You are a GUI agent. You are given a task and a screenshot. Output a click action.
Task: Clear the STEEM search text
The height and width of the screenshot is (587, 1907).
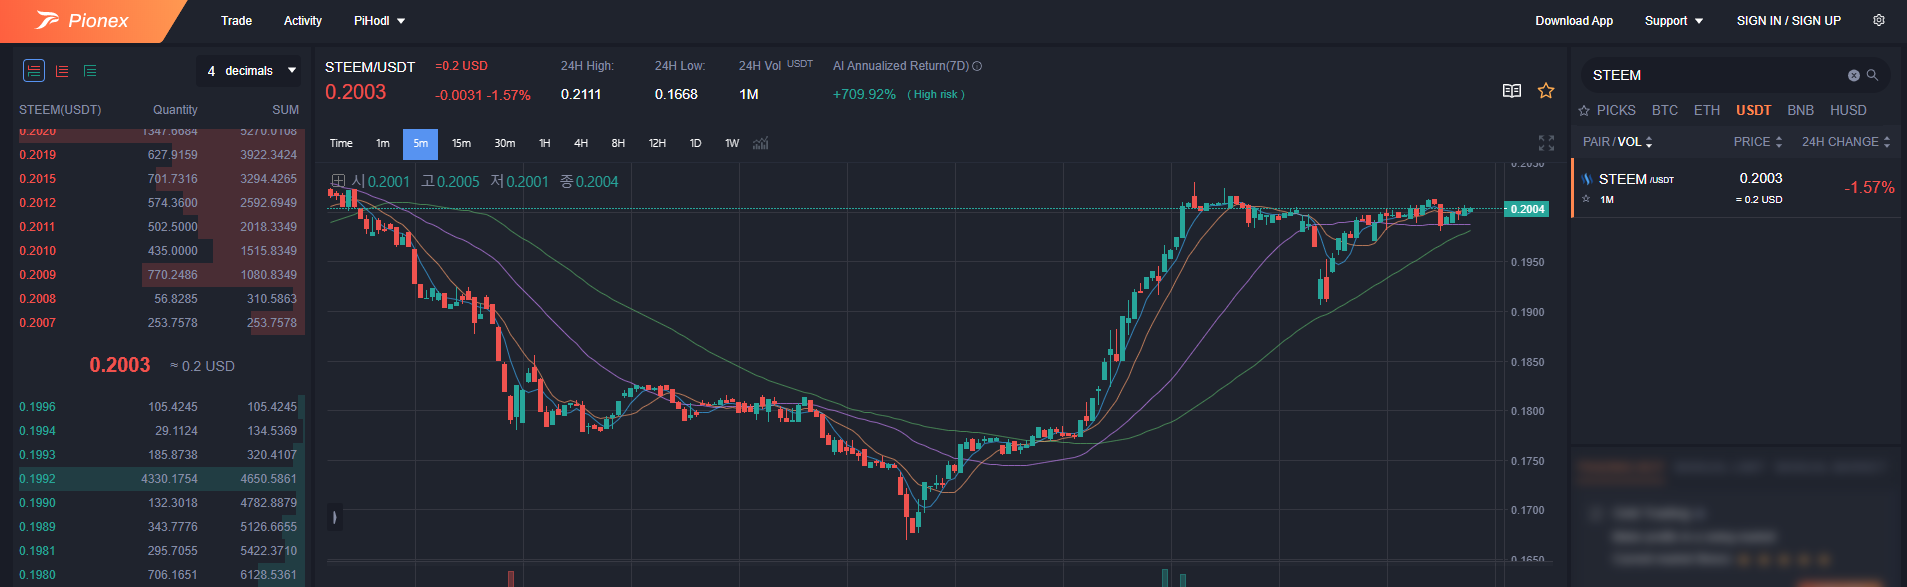(x=1854, y=75)
